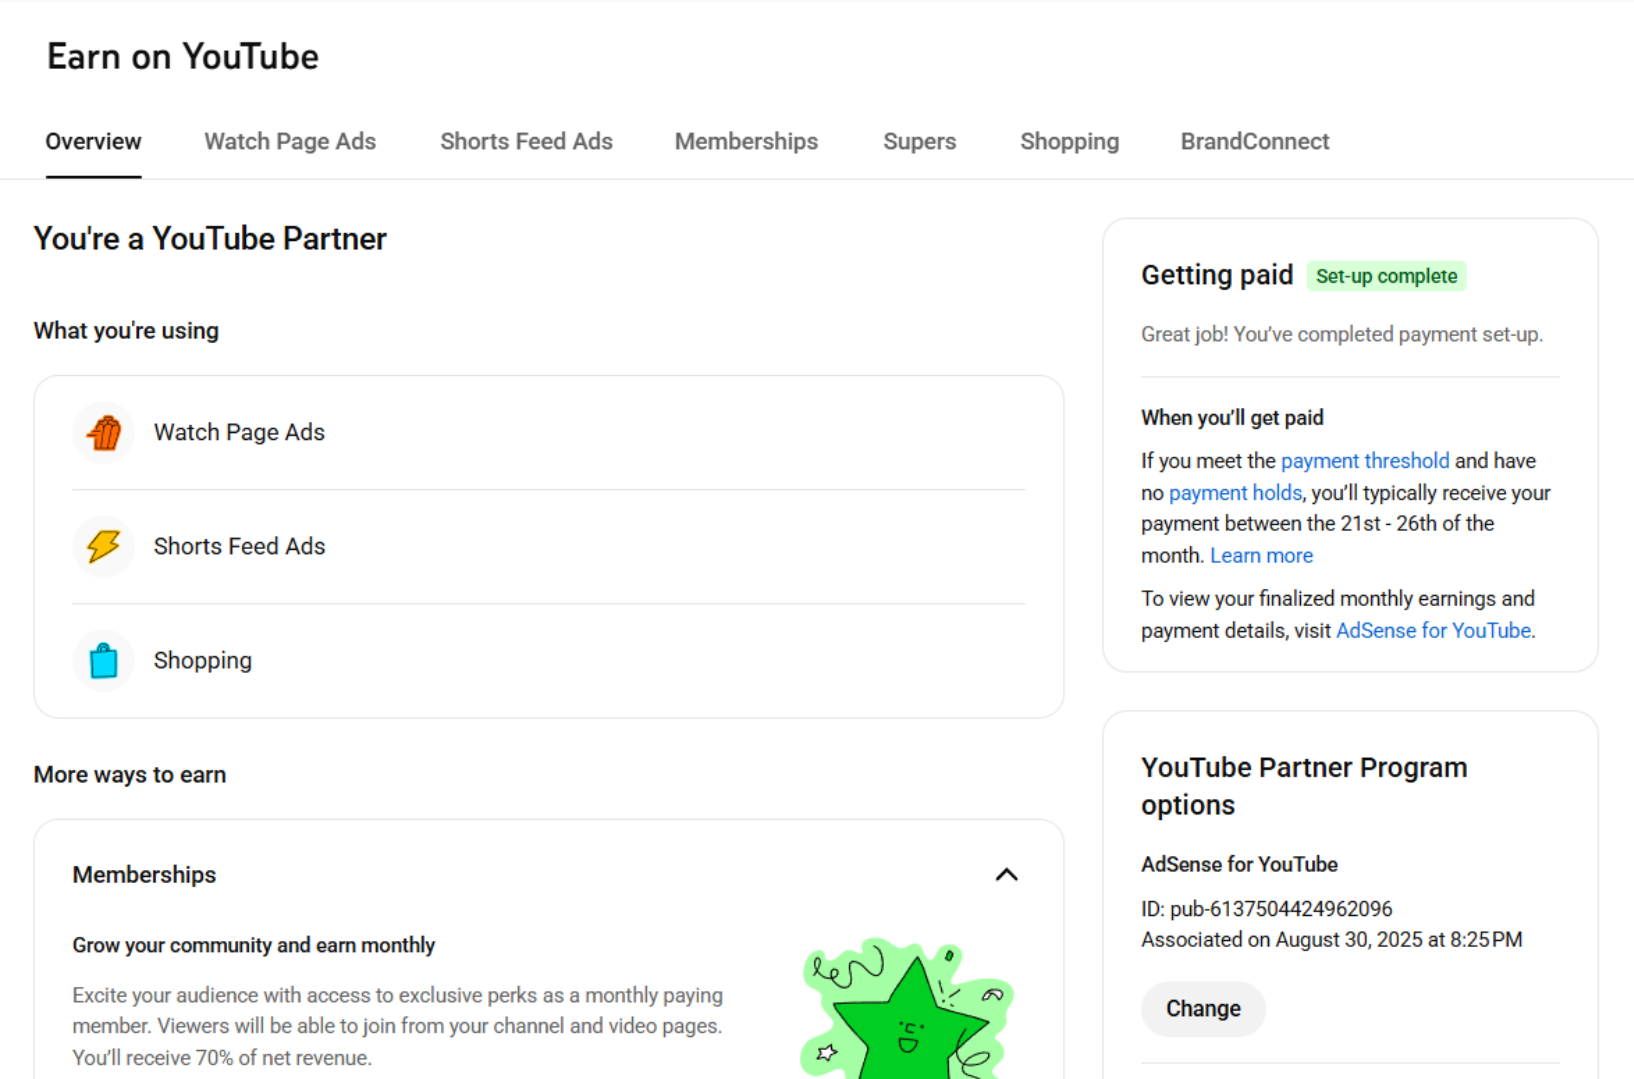Click the Shopping bag icon
1634x1079 pixels.
pos(104,660)
